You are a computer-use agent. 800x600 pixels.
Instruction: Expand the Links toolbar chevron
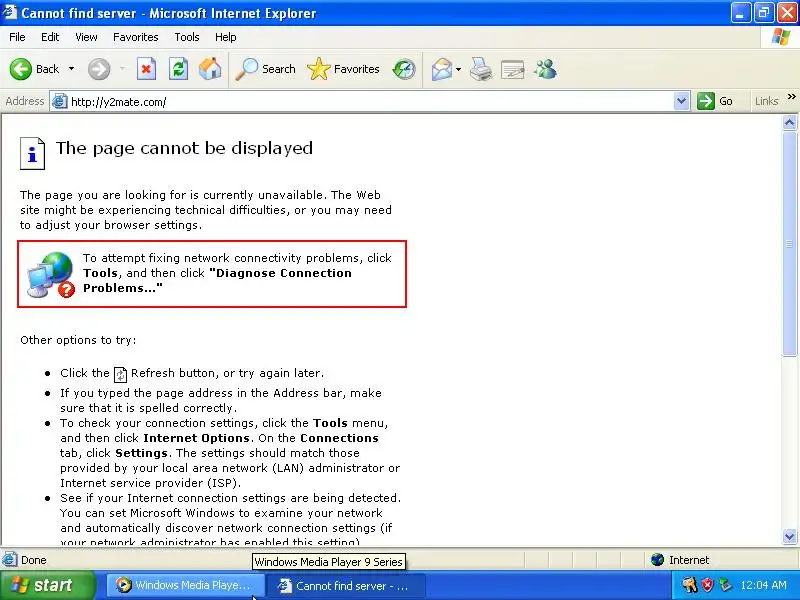pos(791,97)
